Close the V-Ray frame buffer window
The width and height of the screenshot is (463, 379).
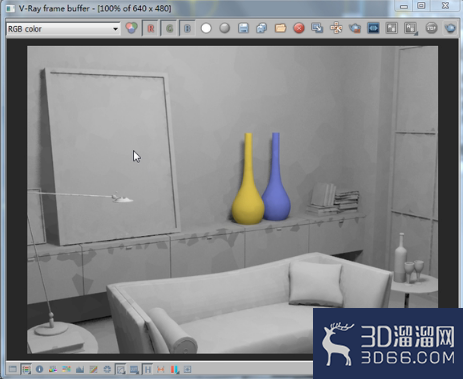[x=446, y=6]
